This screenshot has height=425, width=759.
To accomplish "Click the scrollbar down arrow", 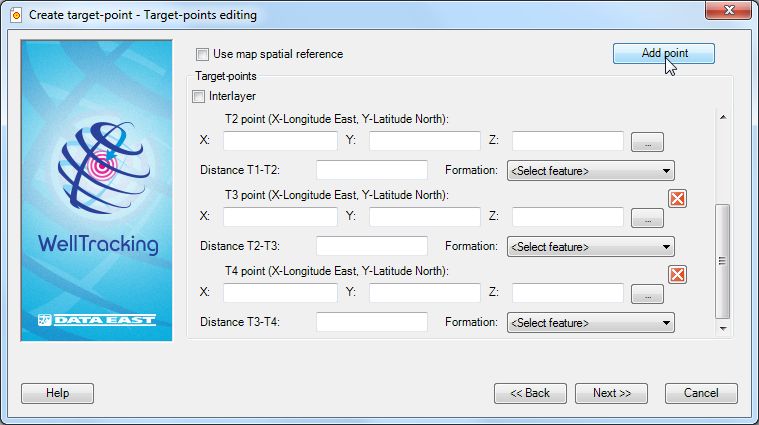I will coord(723,329).
